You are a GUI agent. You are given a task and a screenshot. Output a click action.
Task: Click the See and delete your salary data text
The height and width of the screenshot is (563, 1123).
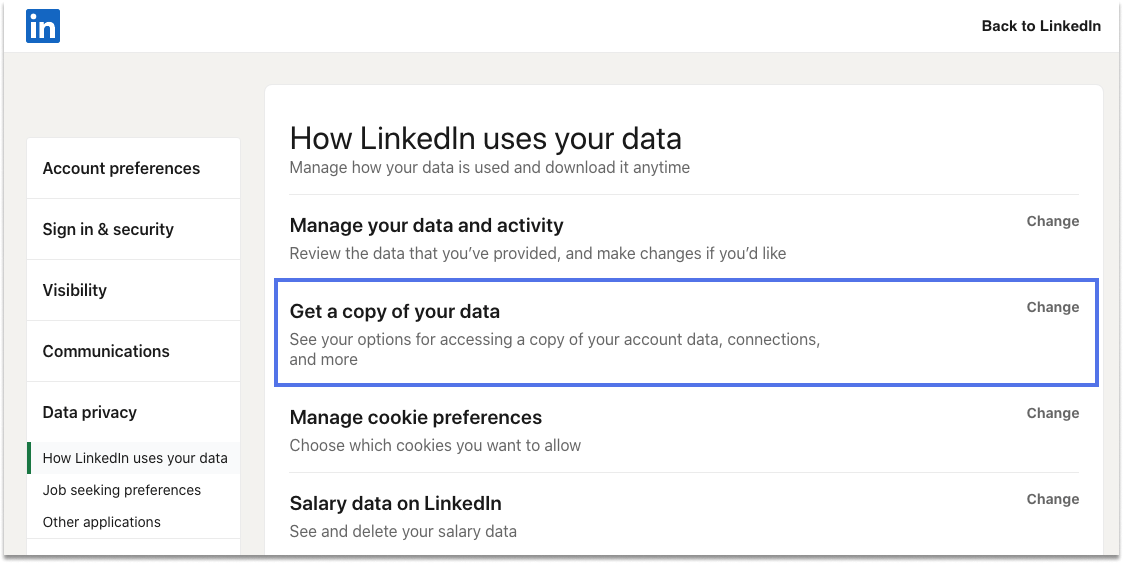click(x=403, y=531)
